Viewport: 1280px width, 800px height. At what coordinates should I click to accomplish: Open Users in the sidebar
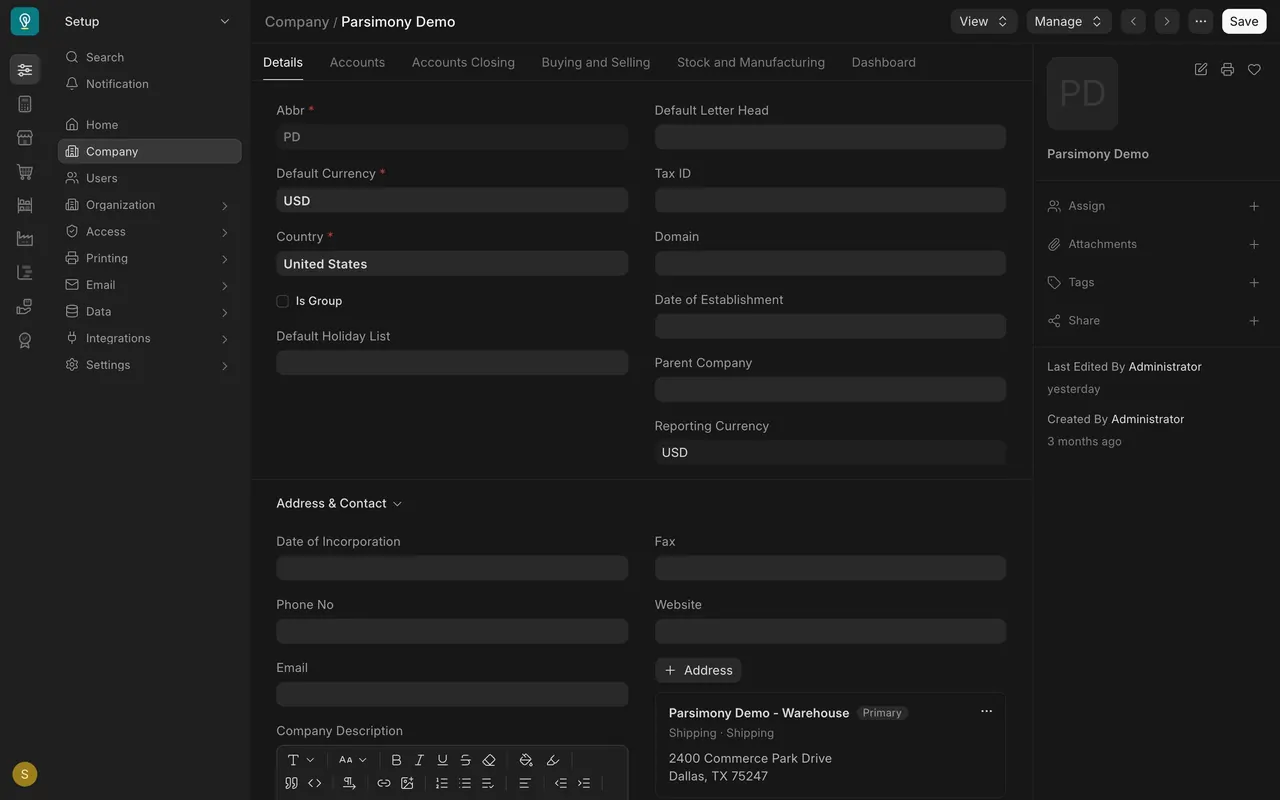(x=150, y=178)
